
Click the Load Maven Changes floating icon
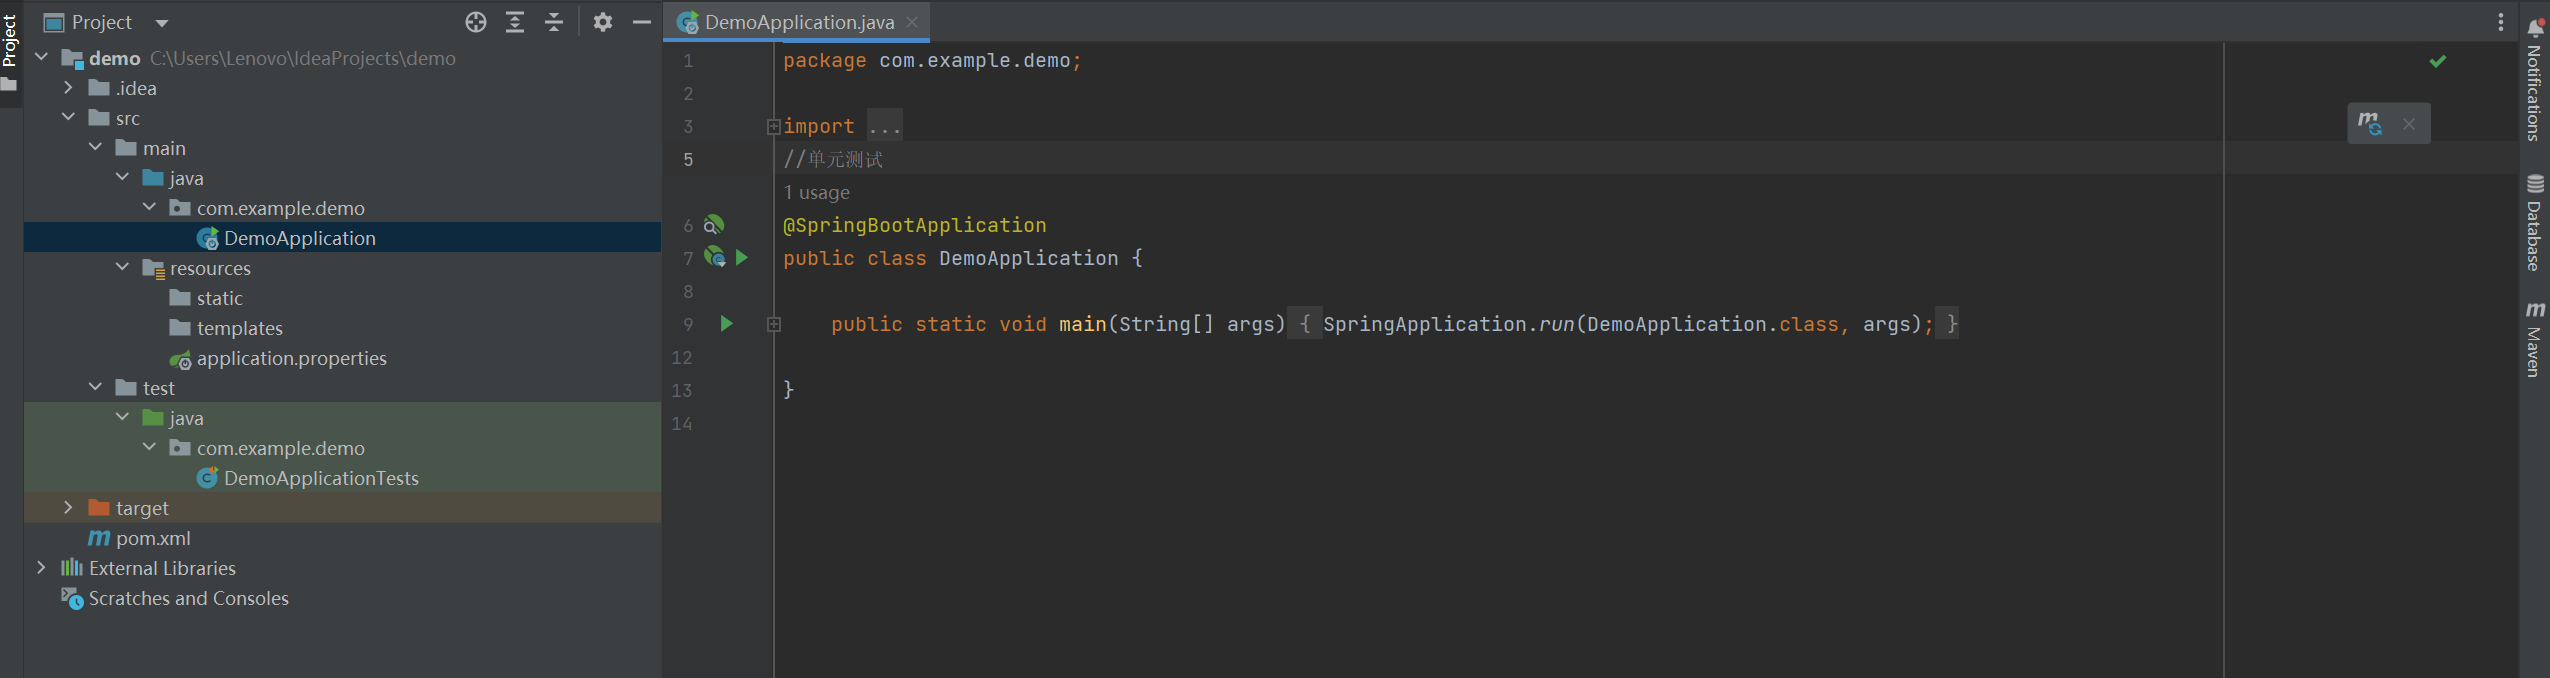point(2369,124)
